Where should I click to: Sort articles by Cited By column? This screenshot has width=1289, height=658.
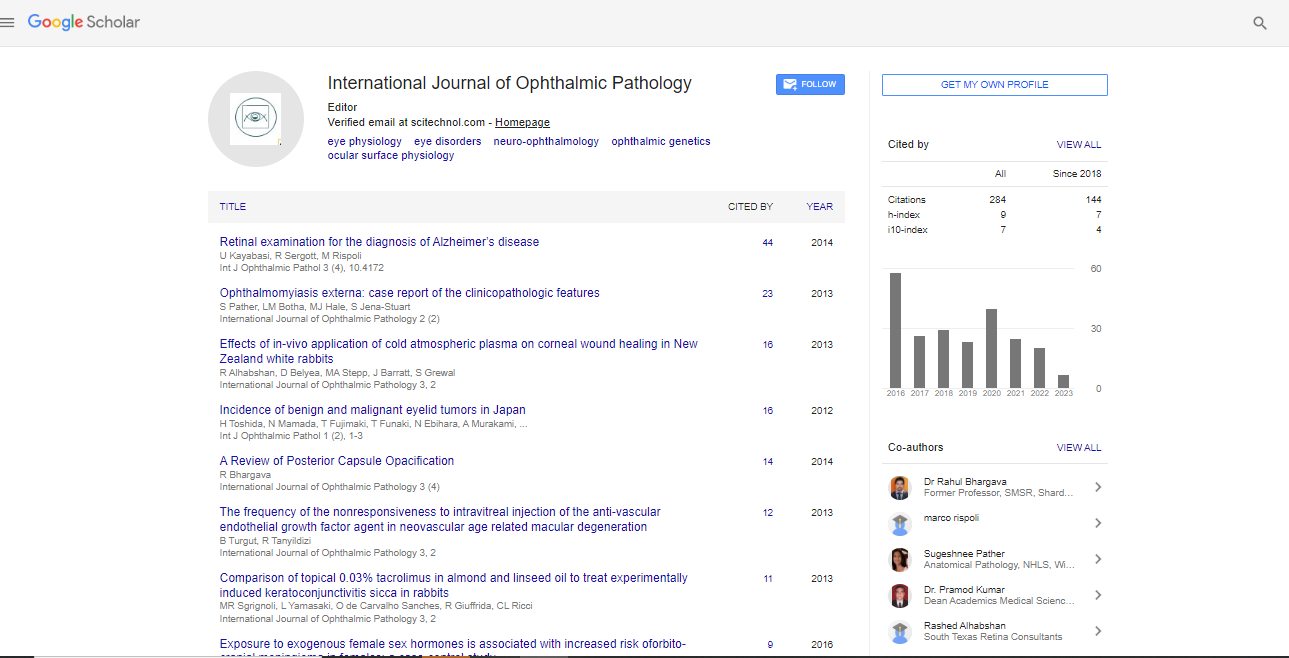[750, 207]
